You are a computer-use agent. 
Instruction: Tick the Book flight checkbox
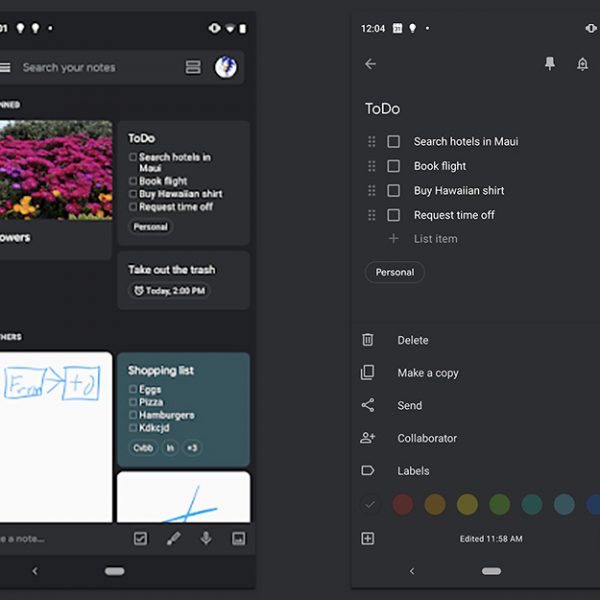click(394, 166)
